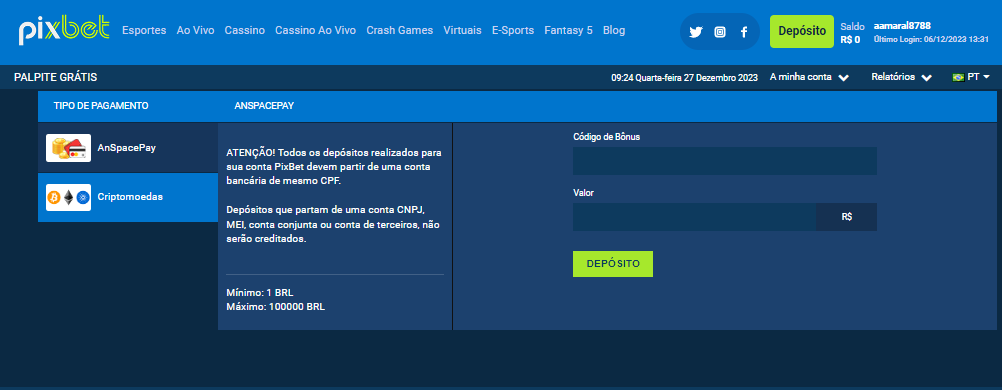Go to Esportes section

click(144, 30)
